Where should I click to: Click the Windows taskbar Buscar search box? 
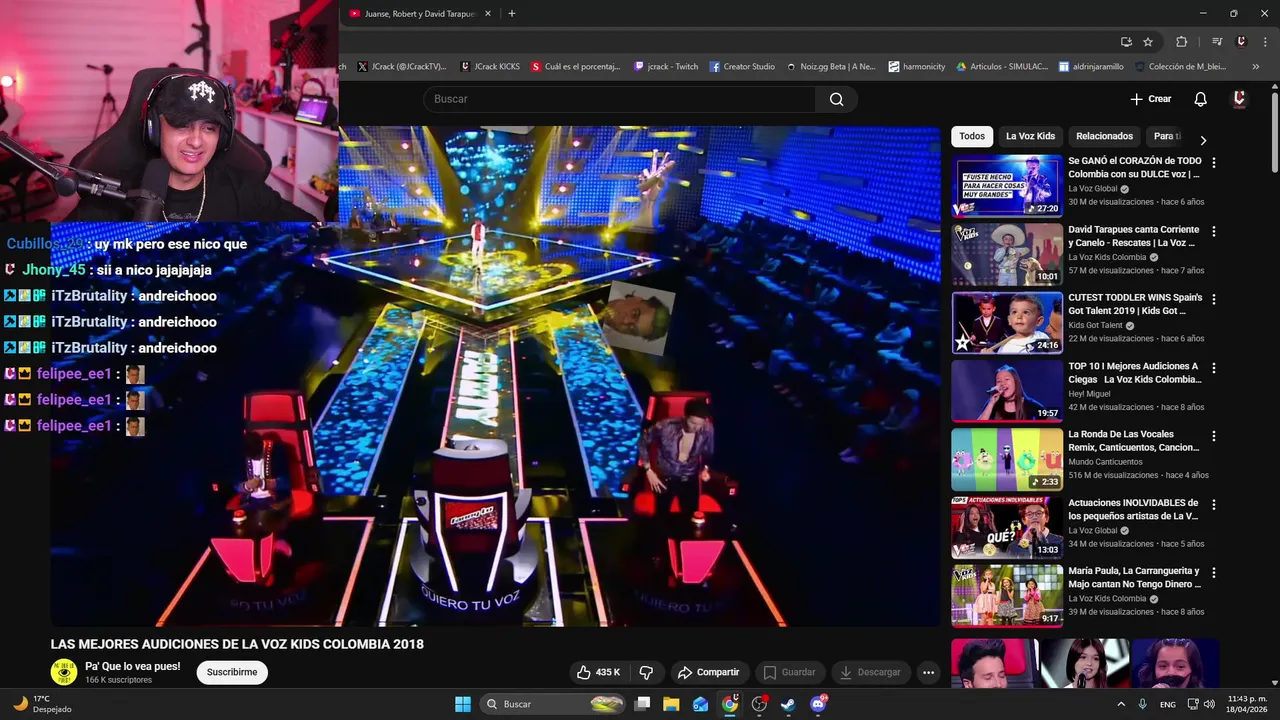552,704
